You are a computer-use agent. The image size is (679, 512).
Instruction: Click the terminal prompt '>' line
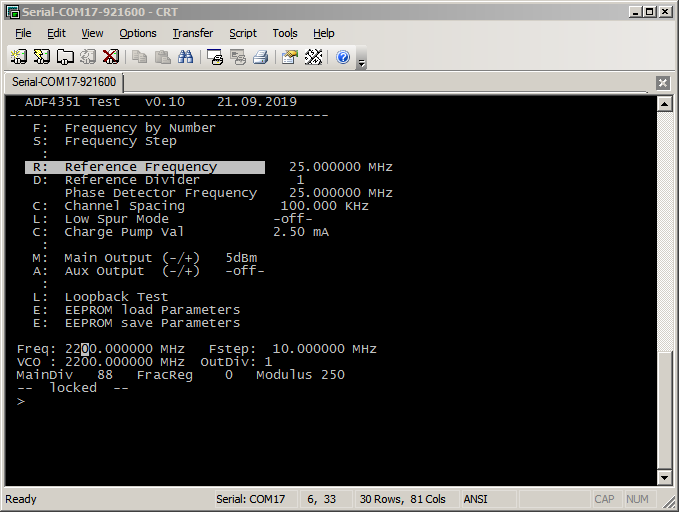pos(21,402)
